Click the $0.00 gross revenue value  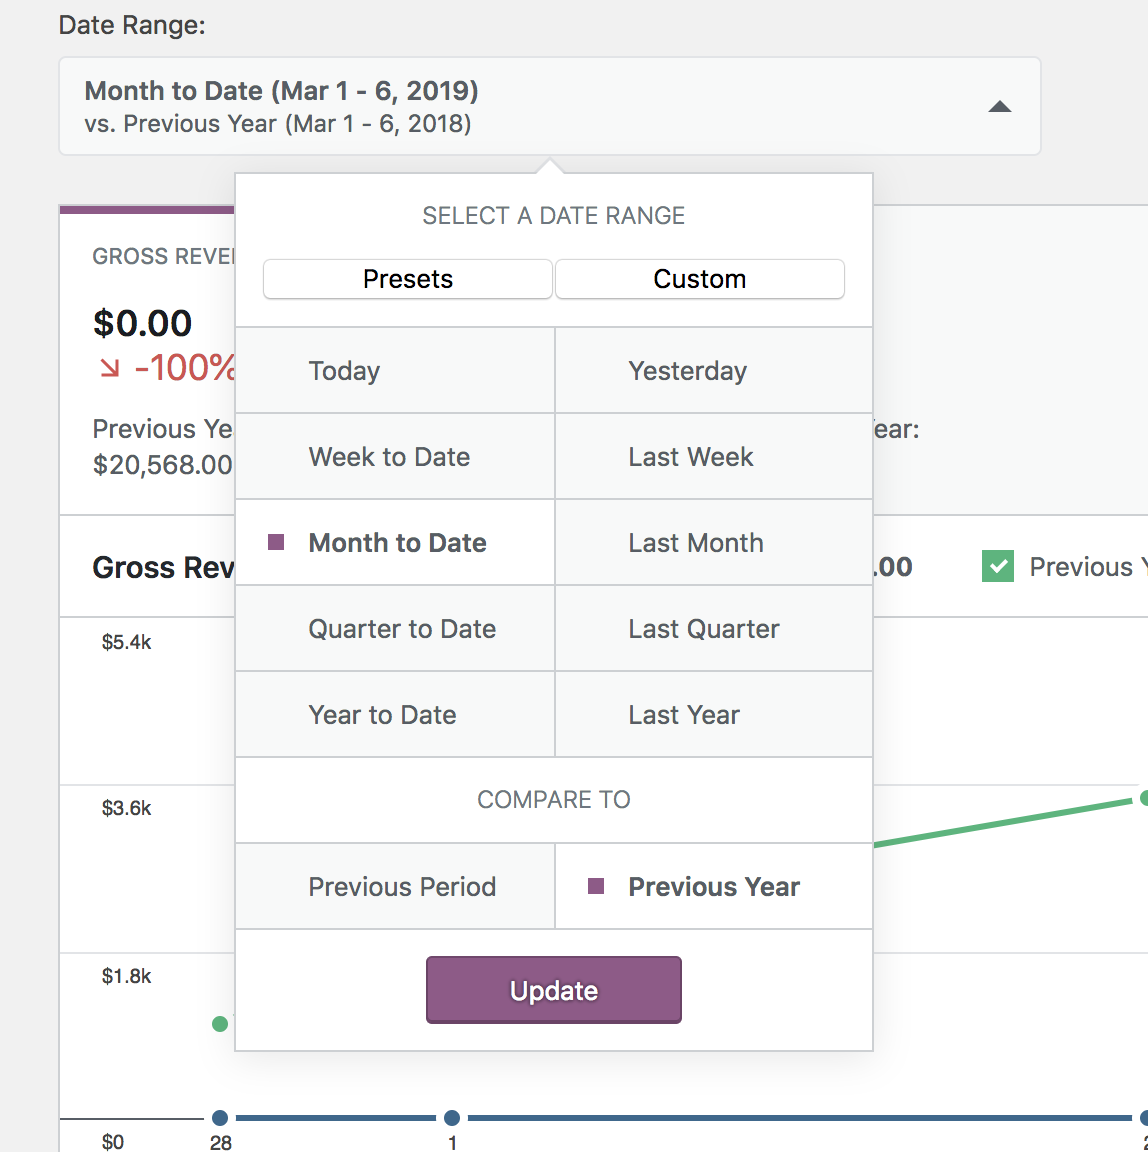click(142, 323)
